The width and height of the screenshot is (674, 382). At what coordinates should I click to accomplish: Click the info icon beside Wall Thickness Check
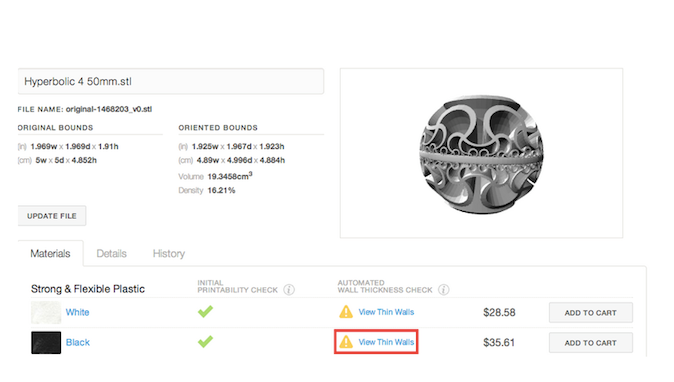pyautogui.click(x=444, y=290)
